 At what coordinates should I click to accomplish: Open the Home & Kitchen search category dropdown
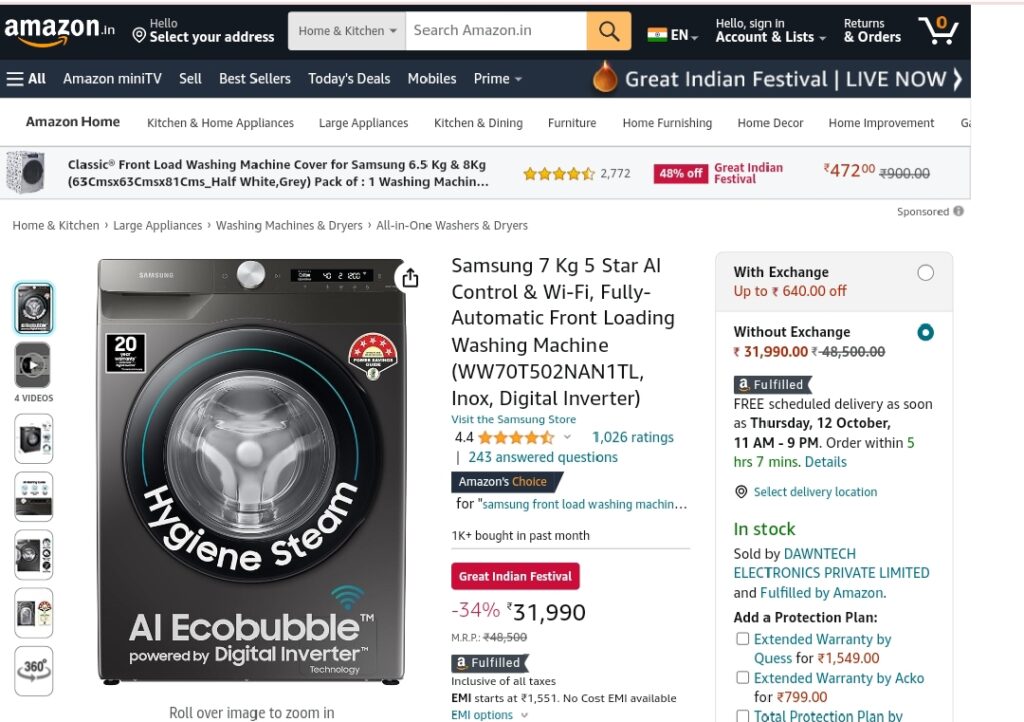(347, 31)
